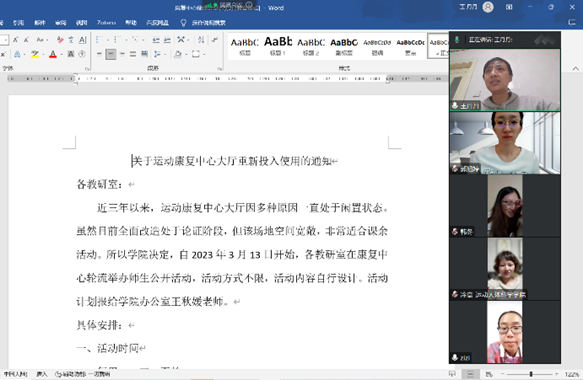Image resolution: width=583 pixels, height=380 pixels.
Task: Click the Sort (A-Z) icon in paragraph group
Action: tap(201, 39)
